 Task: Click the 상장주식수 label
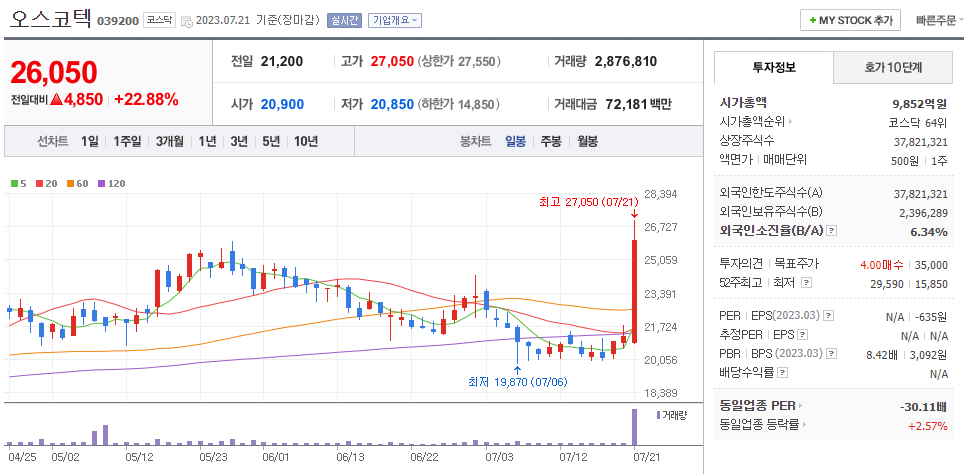746,140
